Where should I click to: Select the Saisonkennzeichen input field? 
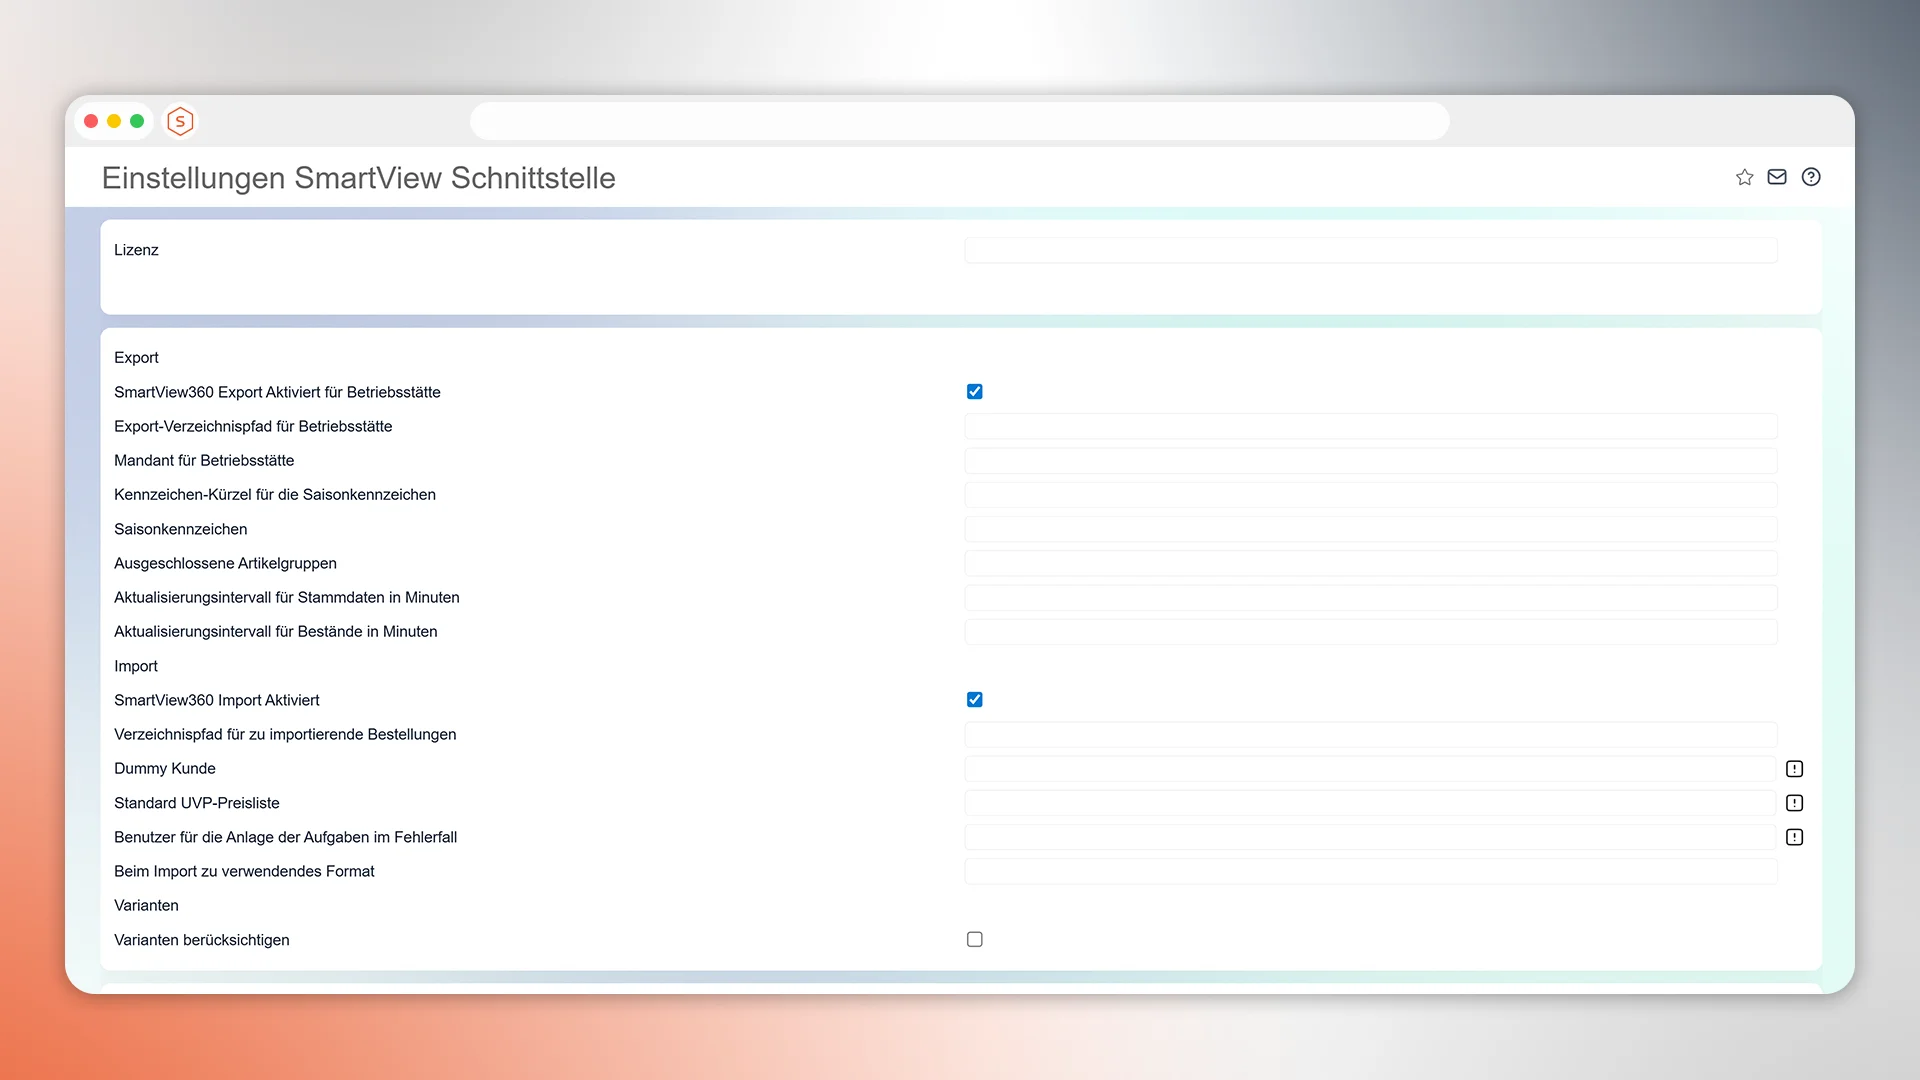[1371, 528]
